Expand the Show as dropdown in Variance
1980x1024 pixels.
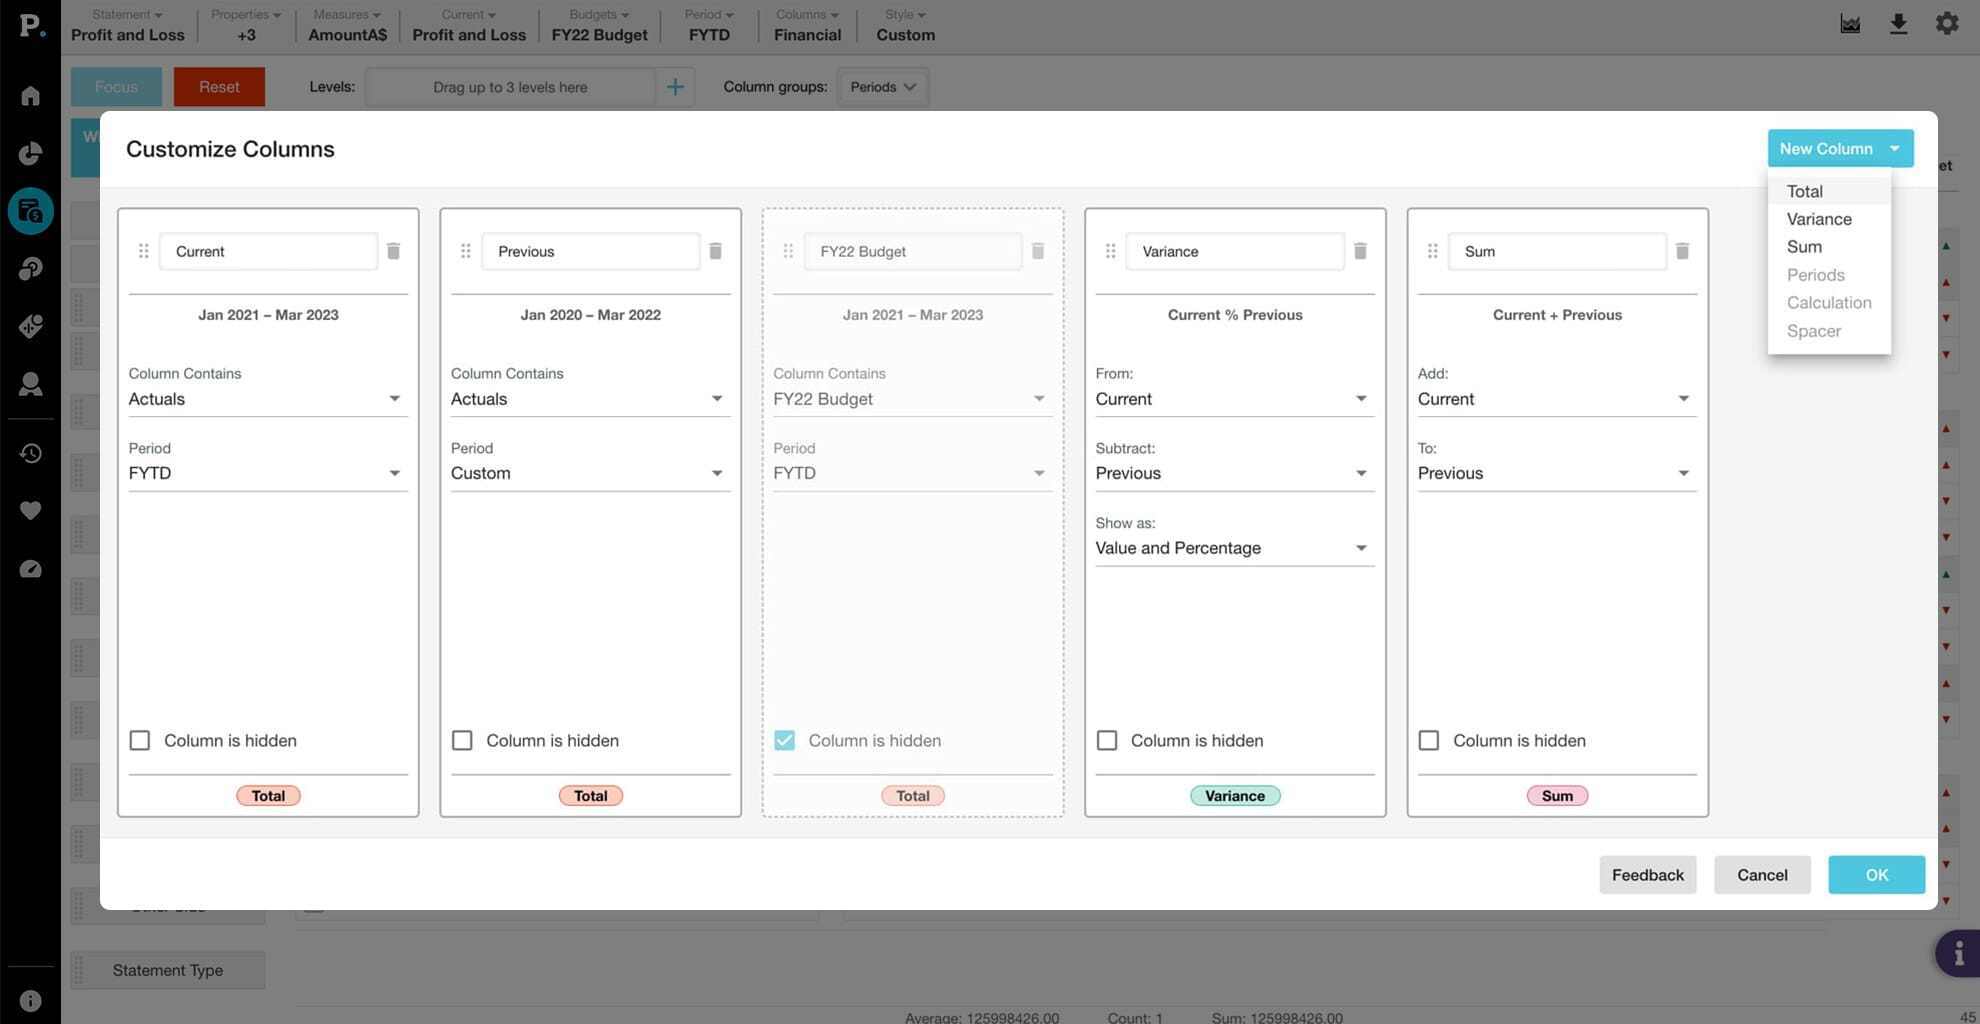(1234, 548)
